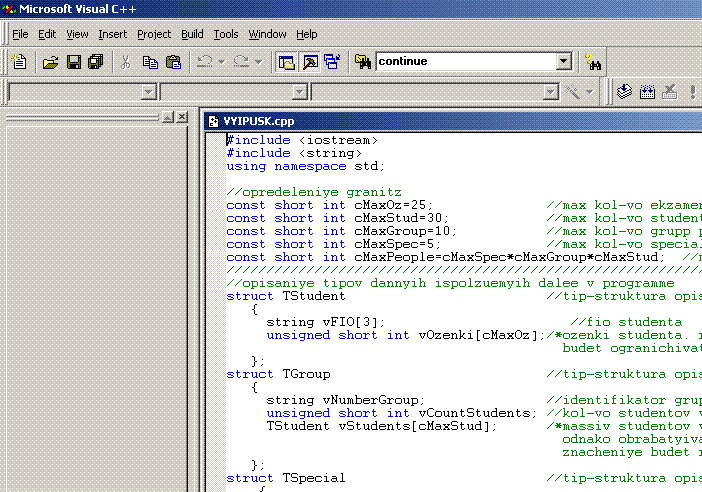The width and height of the screenshot is (702, 492).
Task: Open the Undo history dropdown arrow
Action: tap(221, 61)
